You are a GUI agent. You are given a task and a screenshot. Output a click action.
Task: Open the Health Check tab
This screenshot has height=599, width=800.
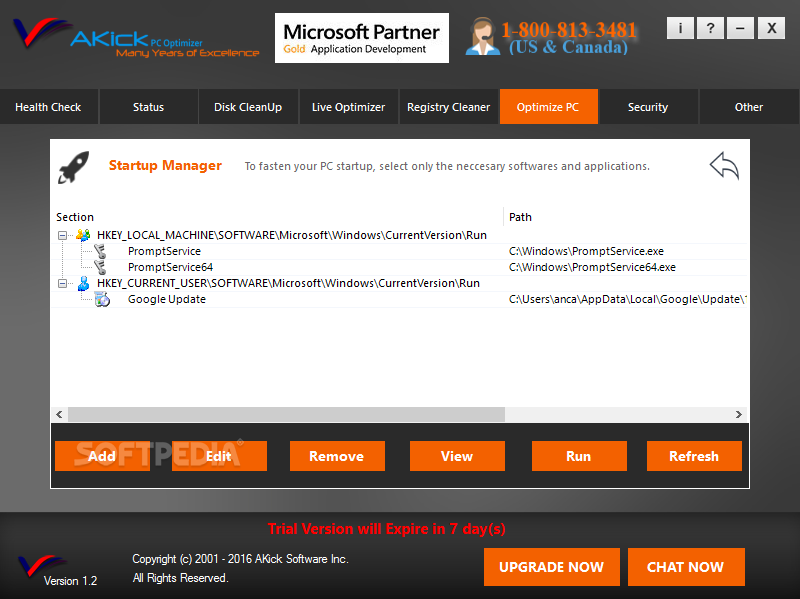(48, 107)
